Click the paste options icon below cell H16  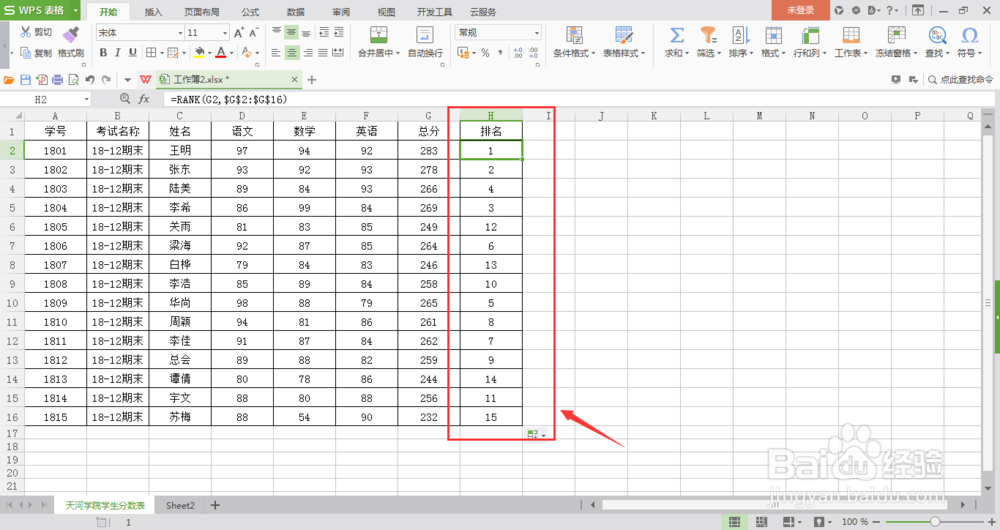[x=535, y=434]
